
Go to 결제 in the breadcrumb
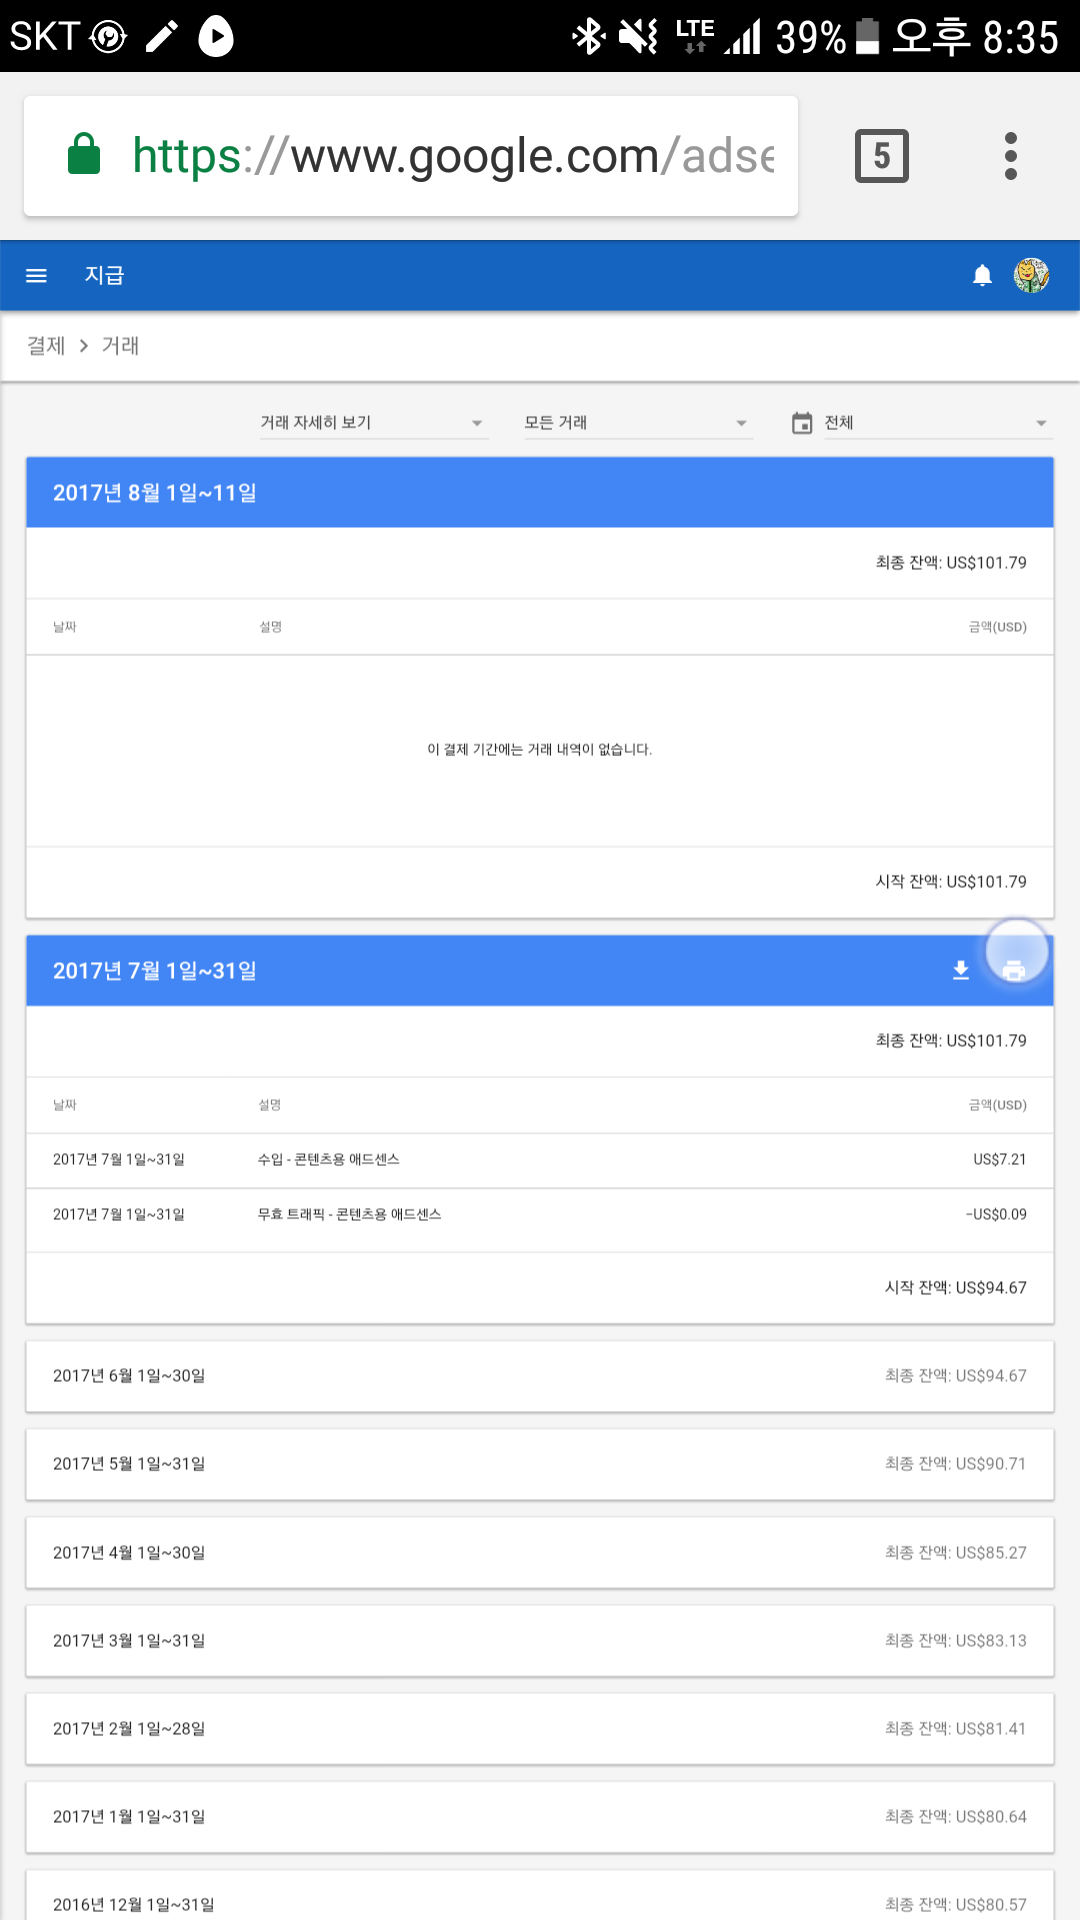(46, 346)
